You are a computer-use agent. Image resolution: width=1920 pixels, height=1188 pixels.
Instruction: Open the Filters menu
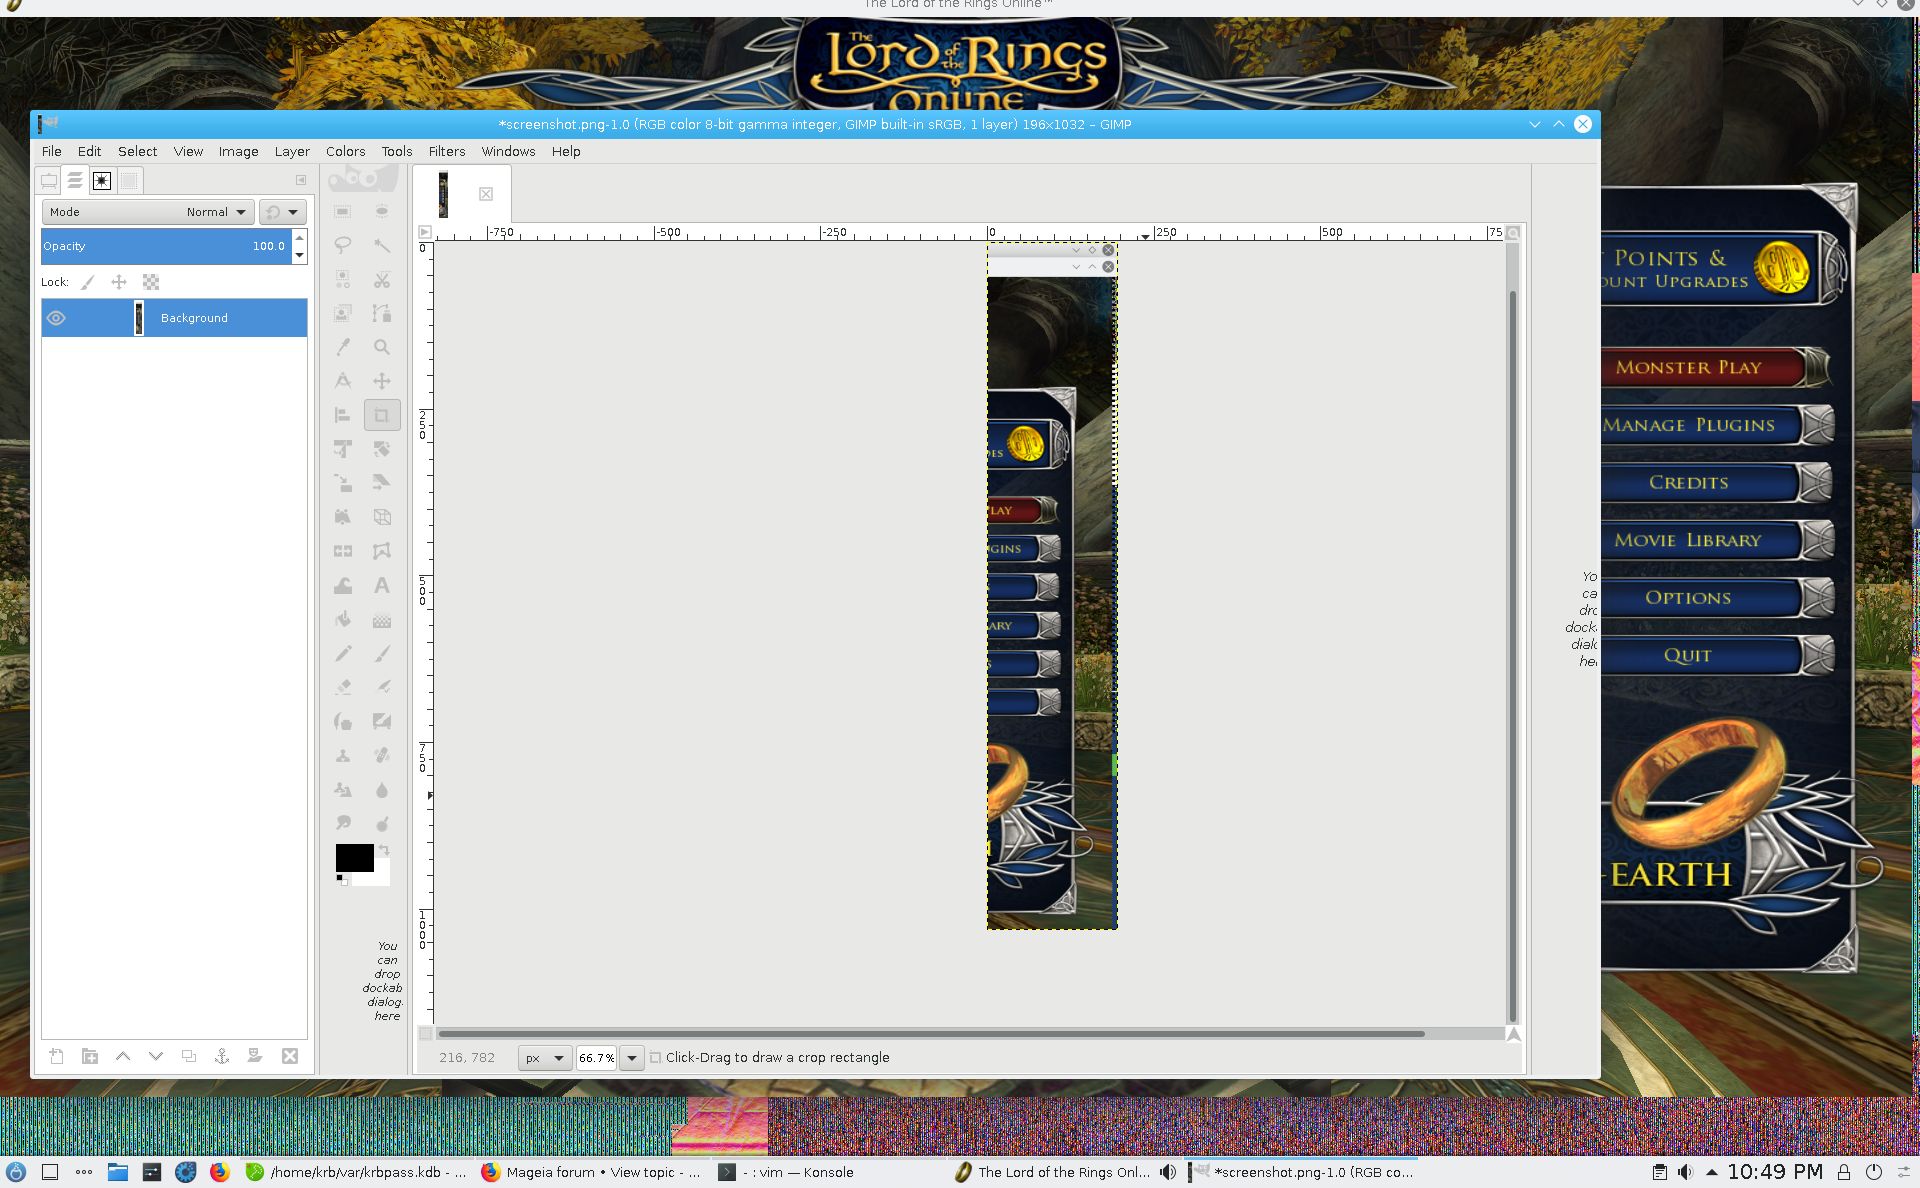tap(447, 151)
